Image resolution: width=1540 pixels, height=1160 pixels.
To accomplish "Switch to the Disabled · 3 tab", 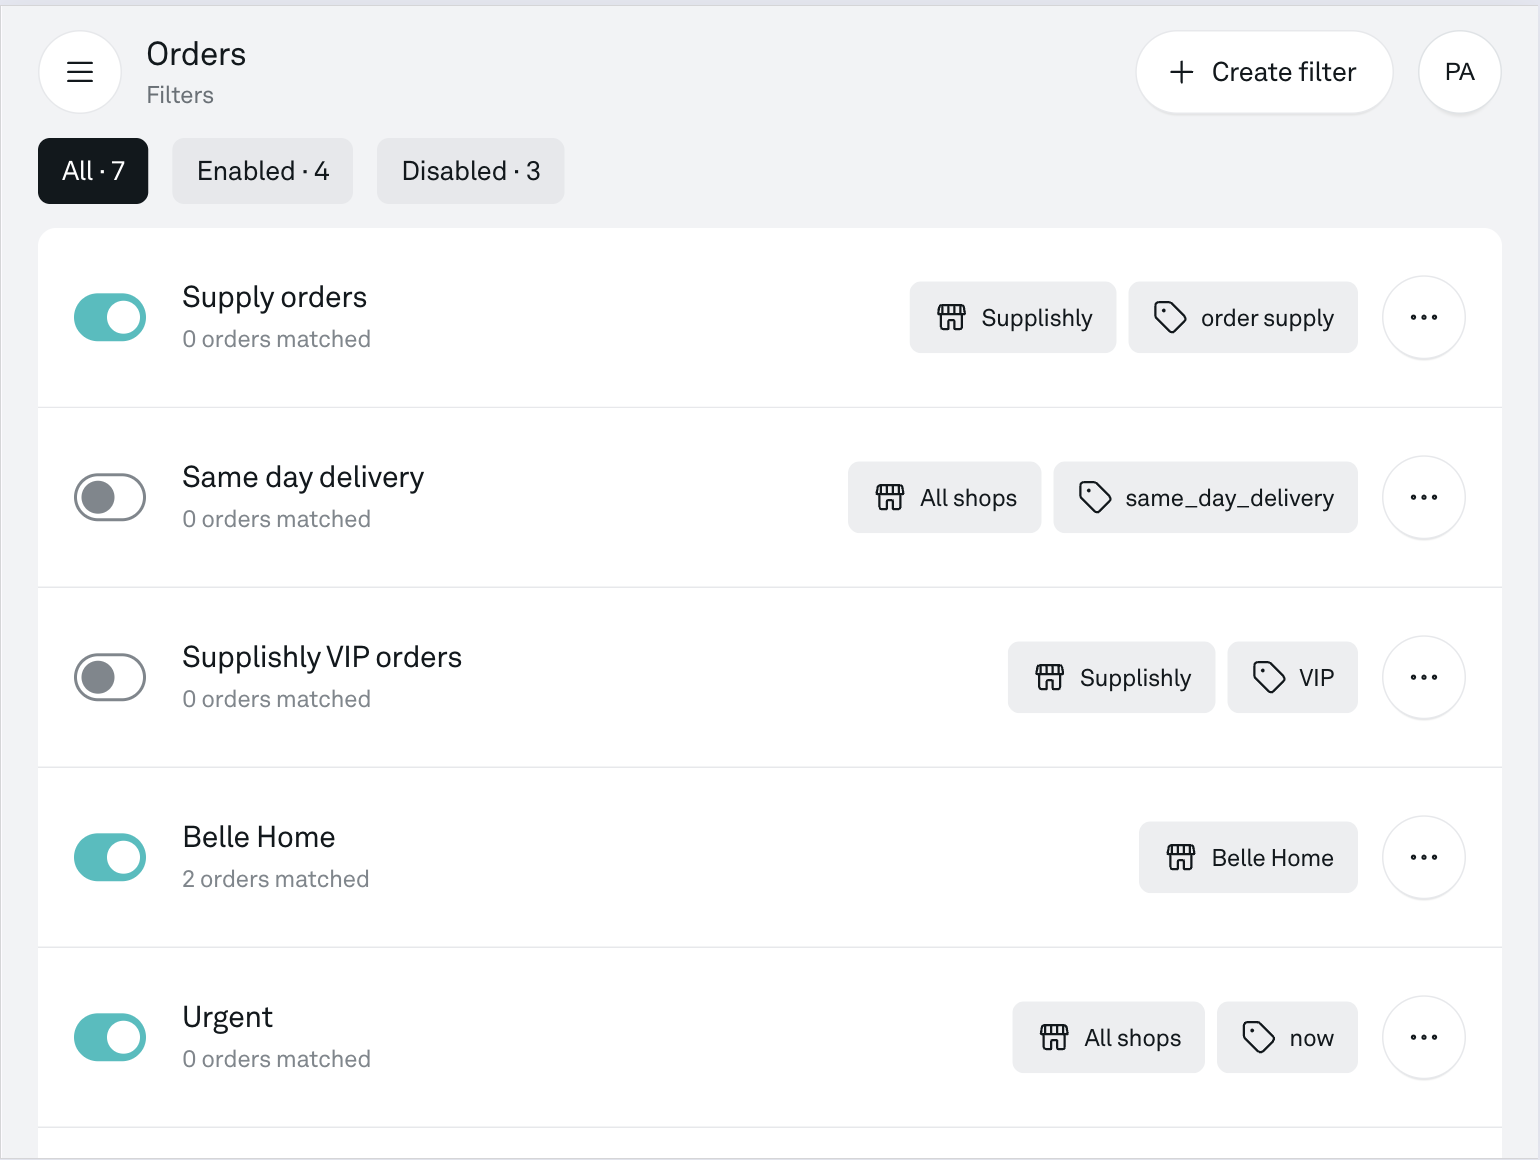I will click(x=470, y=171).
